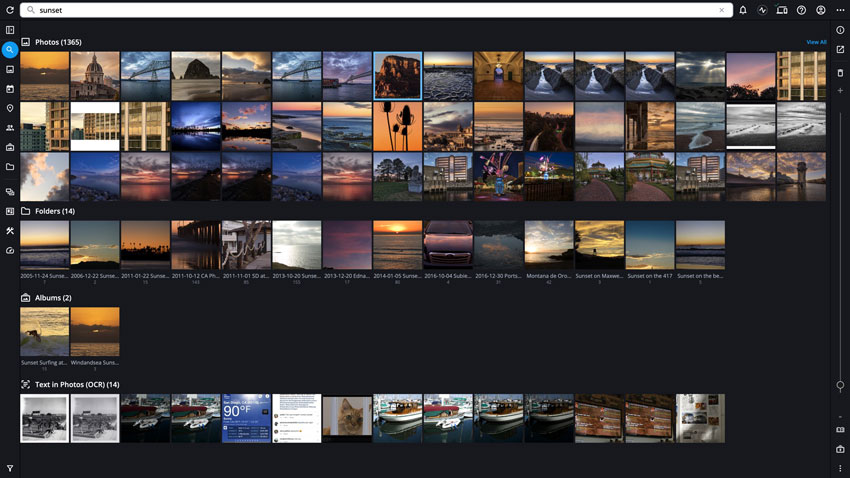Open the 2006-12-22 Sunse... folder
Screen dimensions: 850x478
(x=95, y=245)
